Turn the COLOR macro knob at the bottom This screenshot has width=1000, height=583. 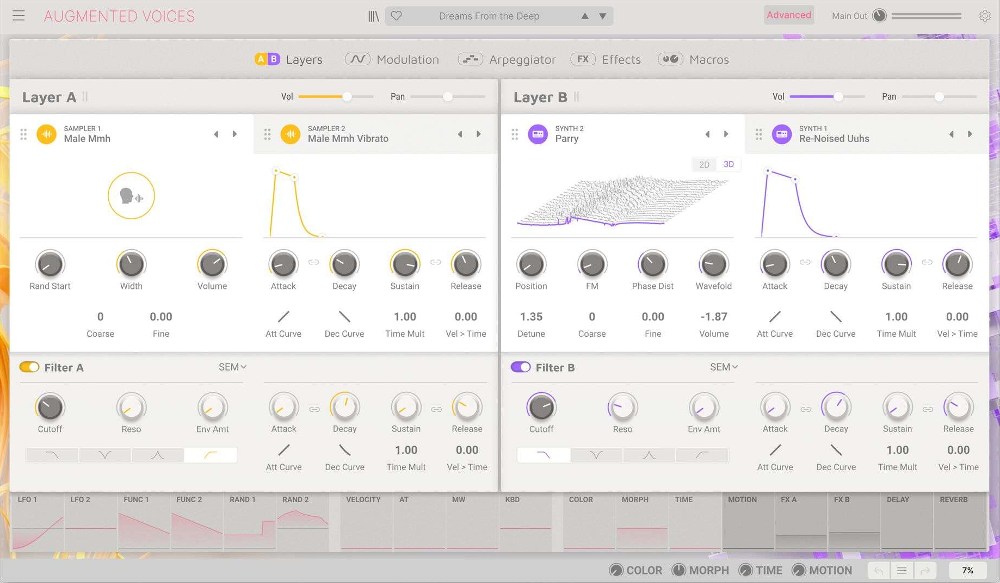[x=616, y=570]
